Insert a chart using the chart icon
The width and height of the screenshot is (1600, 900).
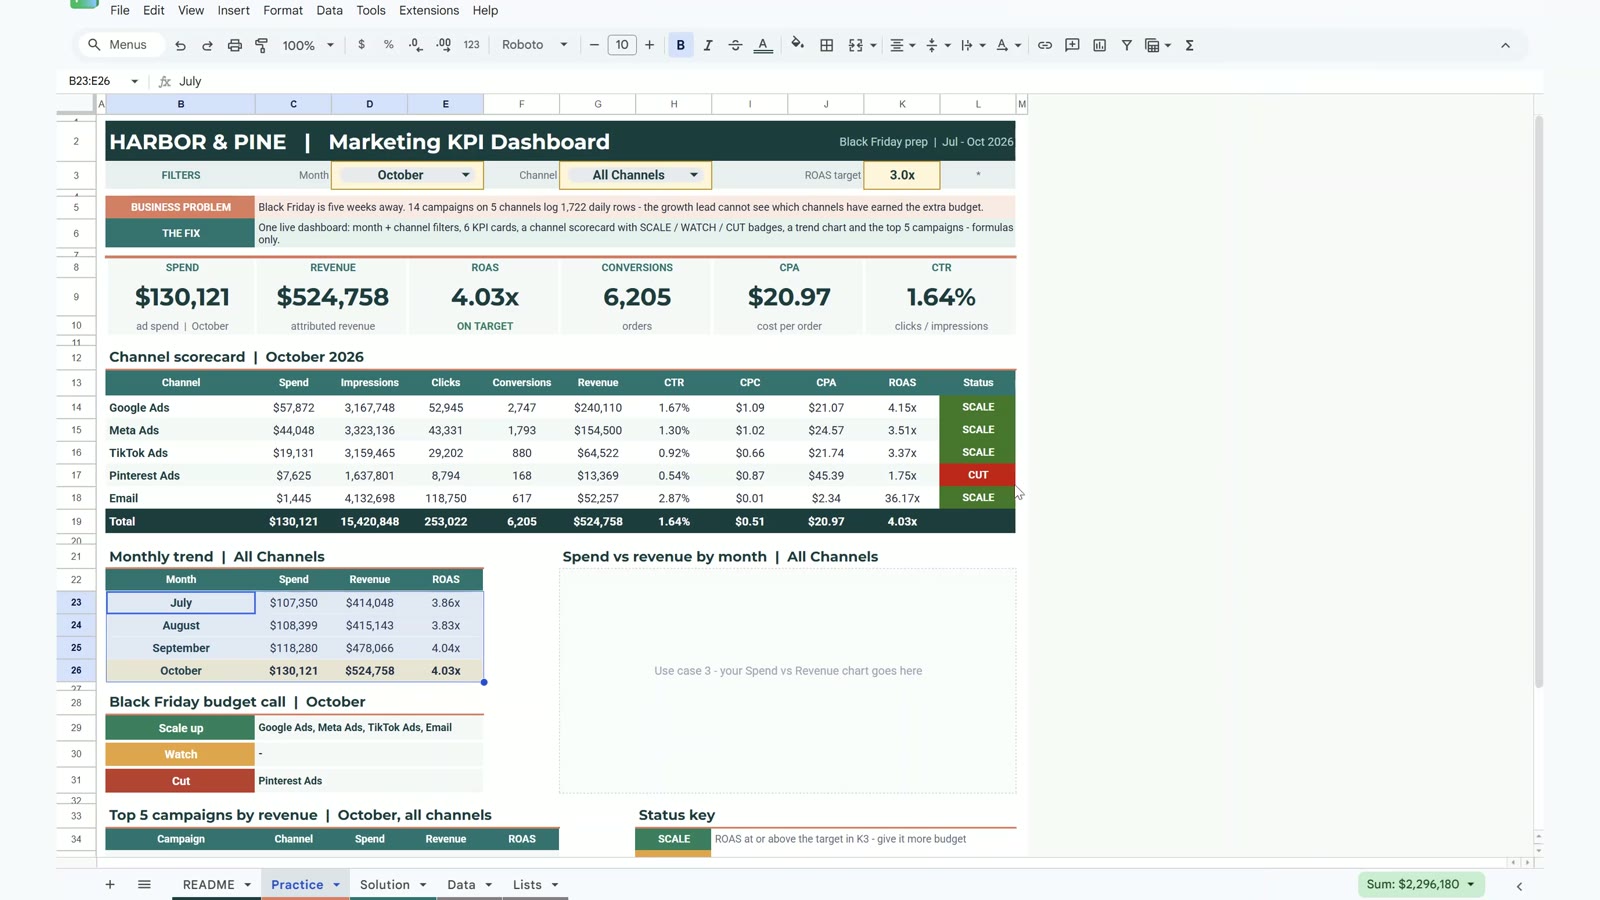click(1099, 45)
